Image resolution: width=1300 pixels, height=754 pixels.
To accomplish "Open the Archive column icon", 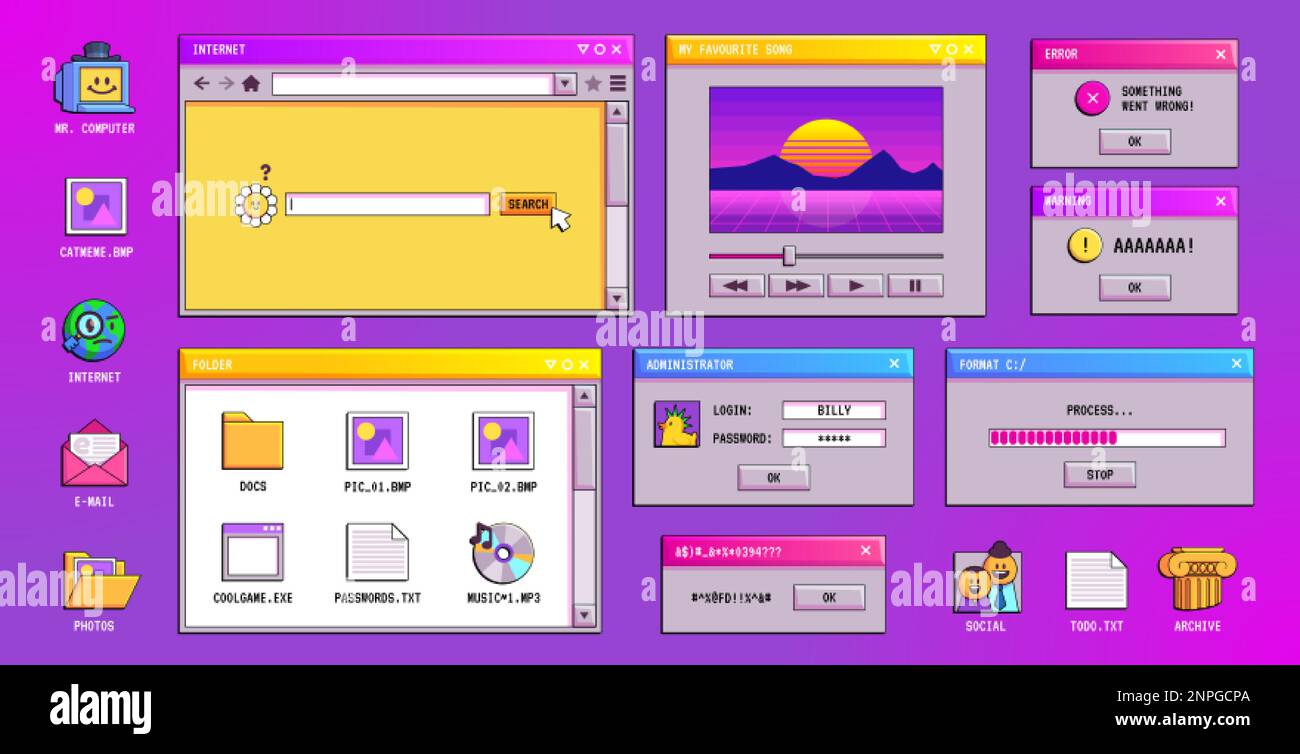I will pos(1197,578).
